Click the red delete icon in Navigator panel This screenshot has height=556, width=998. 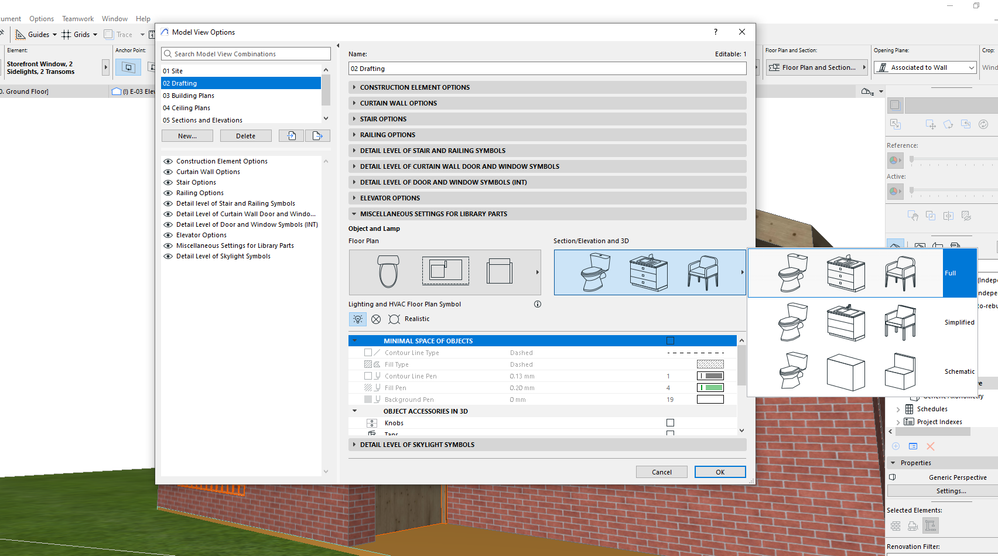click(x=930, y=446)
